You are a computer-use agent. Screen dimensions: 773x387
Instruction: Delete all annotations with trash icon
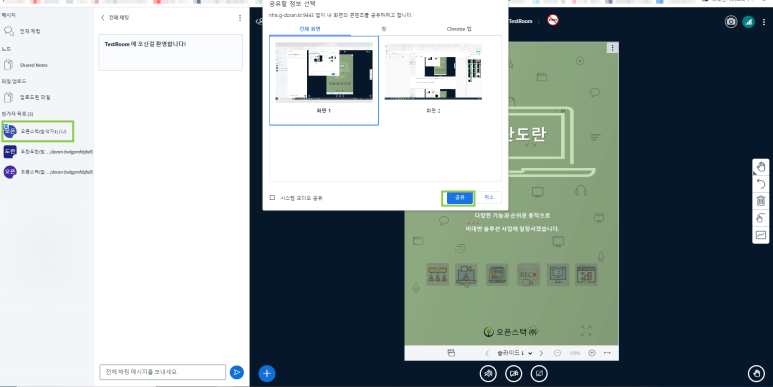pos(761,201)
